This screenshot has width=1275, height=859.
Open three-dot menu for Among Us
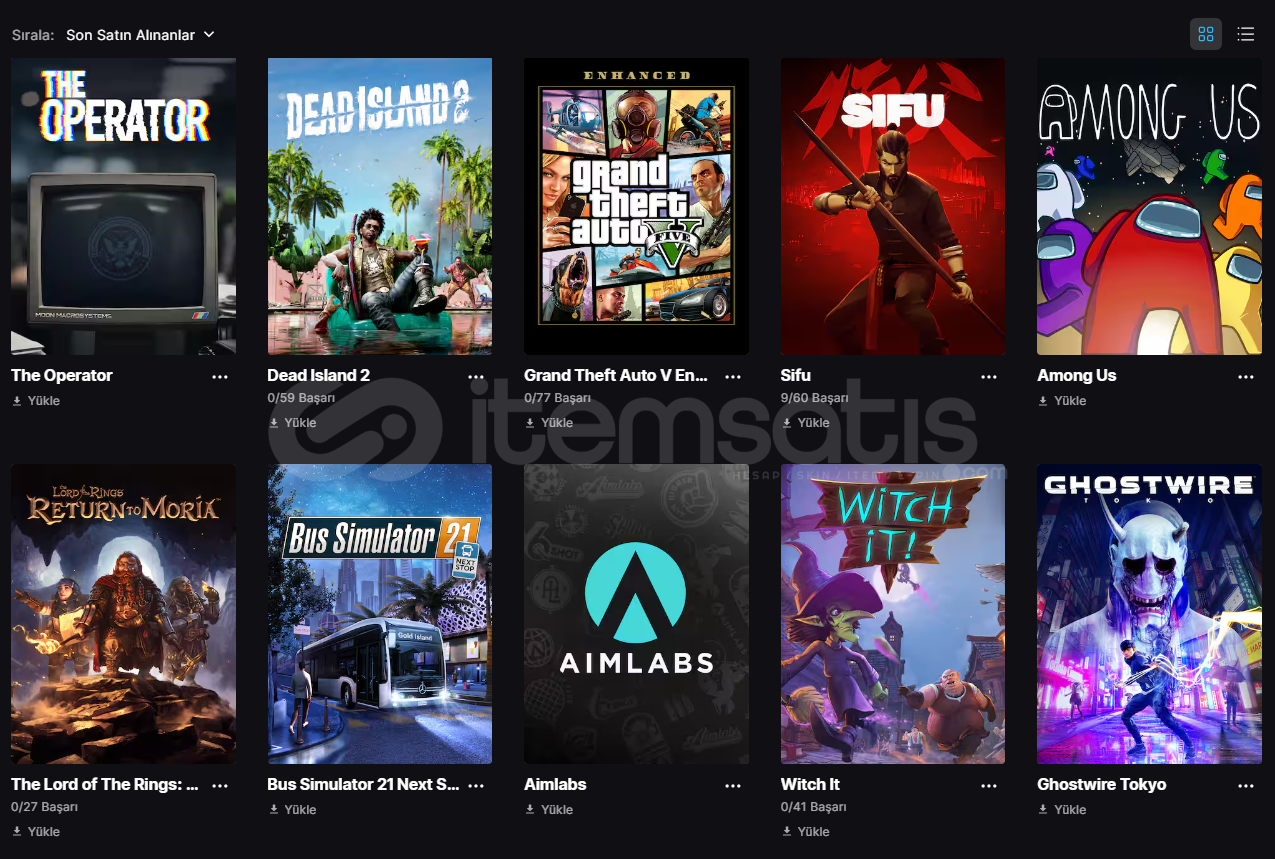1246,377
